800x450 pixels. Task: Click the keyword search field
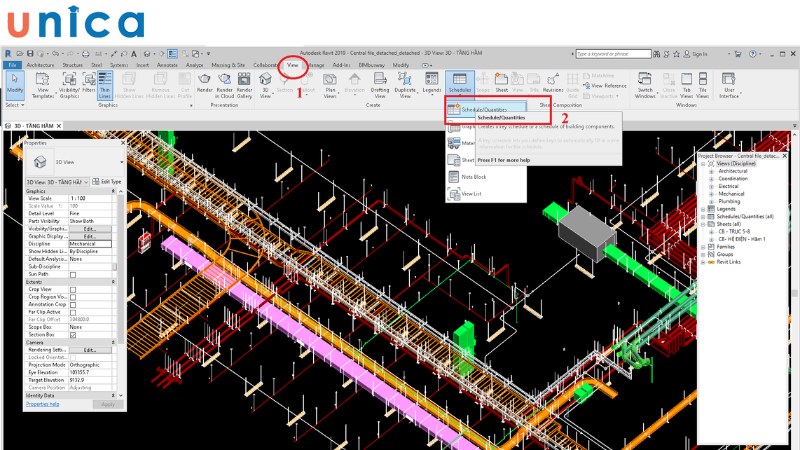pos(613,54)
